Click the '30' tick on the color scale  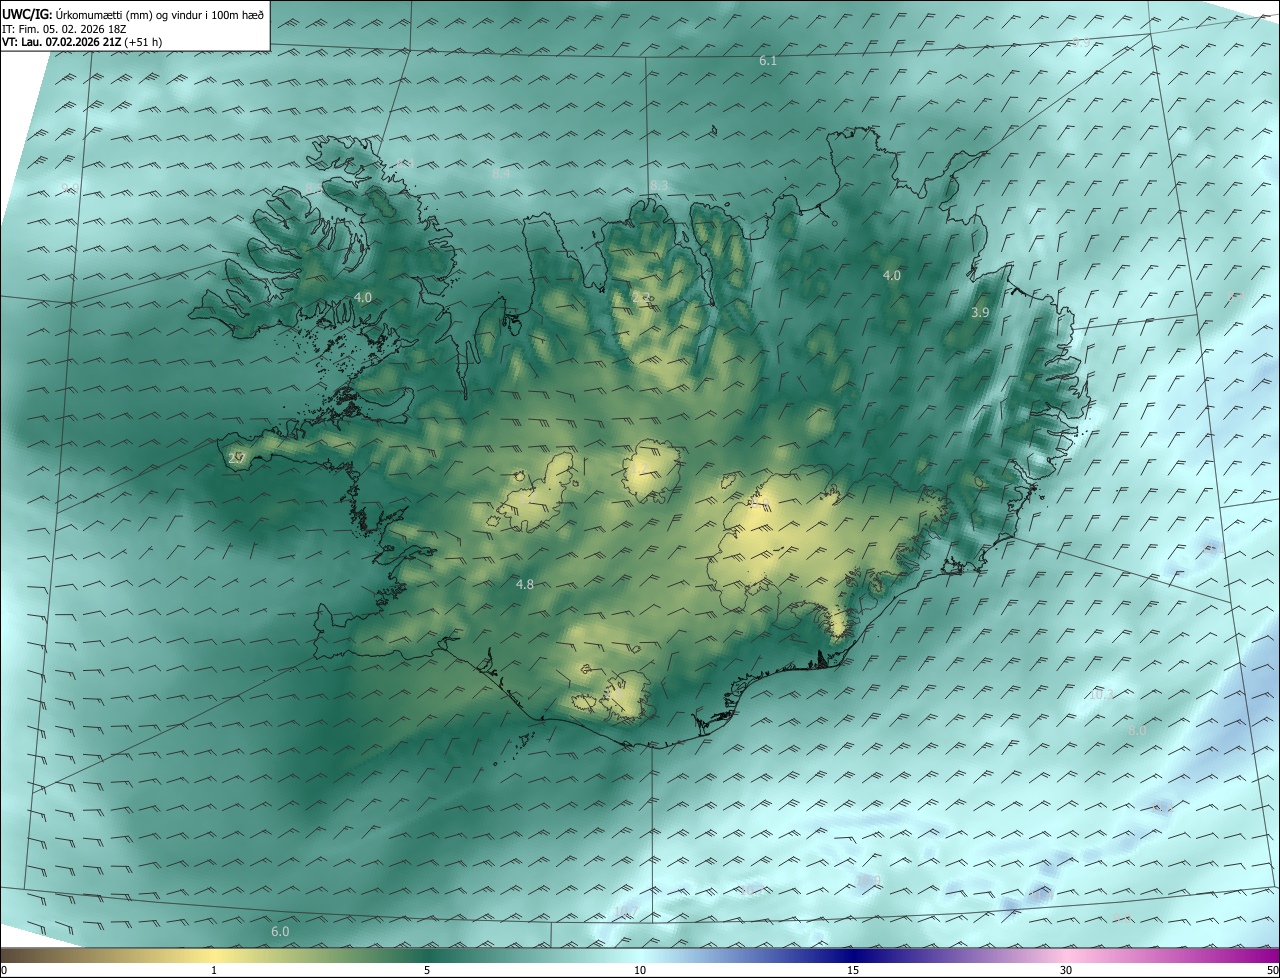click(1066, 971)
